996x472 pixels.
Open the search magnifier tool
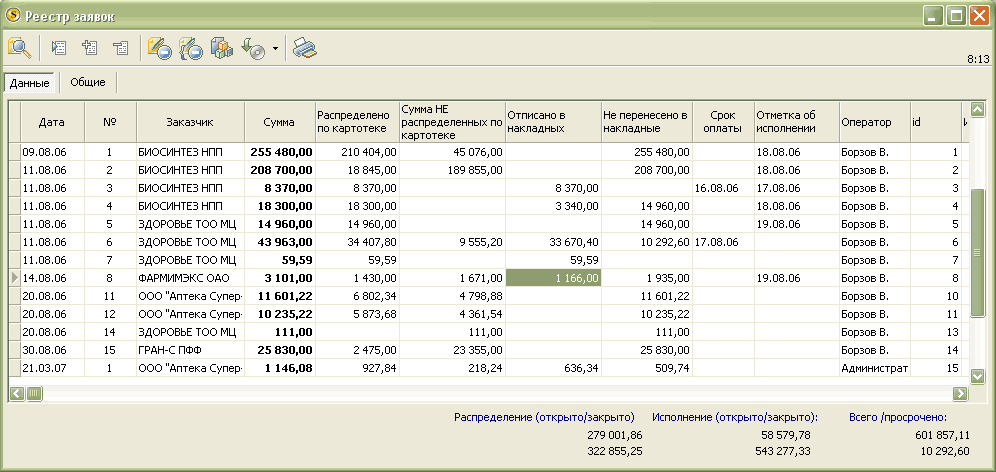click(19, 48)
